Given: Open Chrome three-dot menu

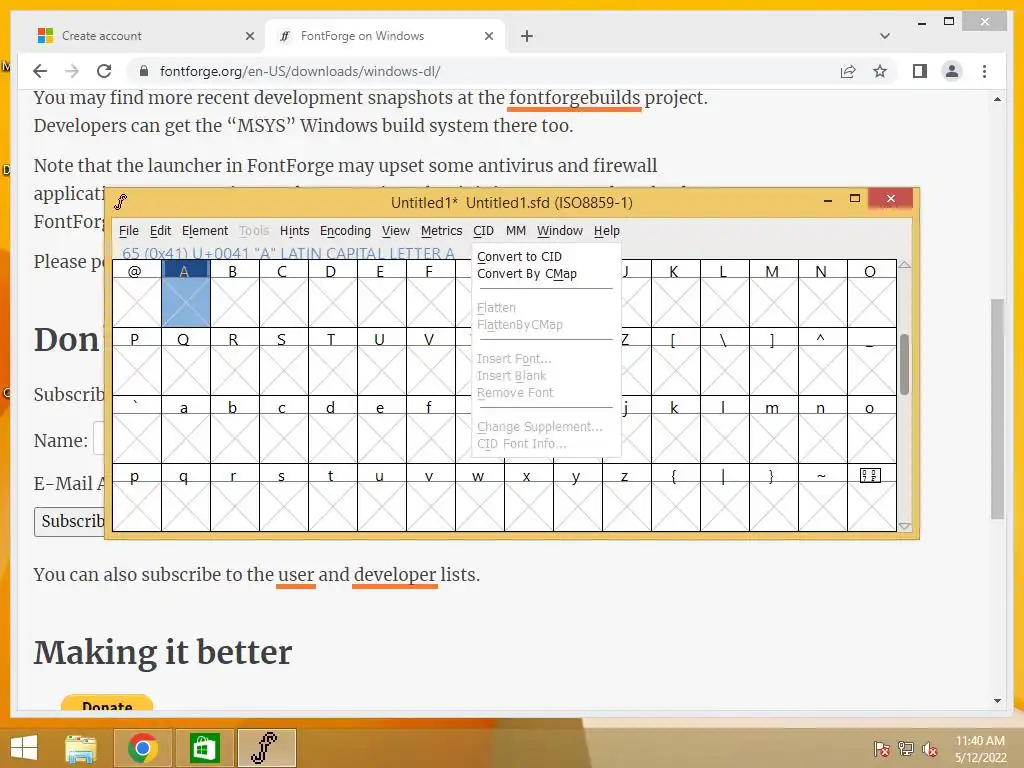Looking at the screenshot, I should [984, 71].
